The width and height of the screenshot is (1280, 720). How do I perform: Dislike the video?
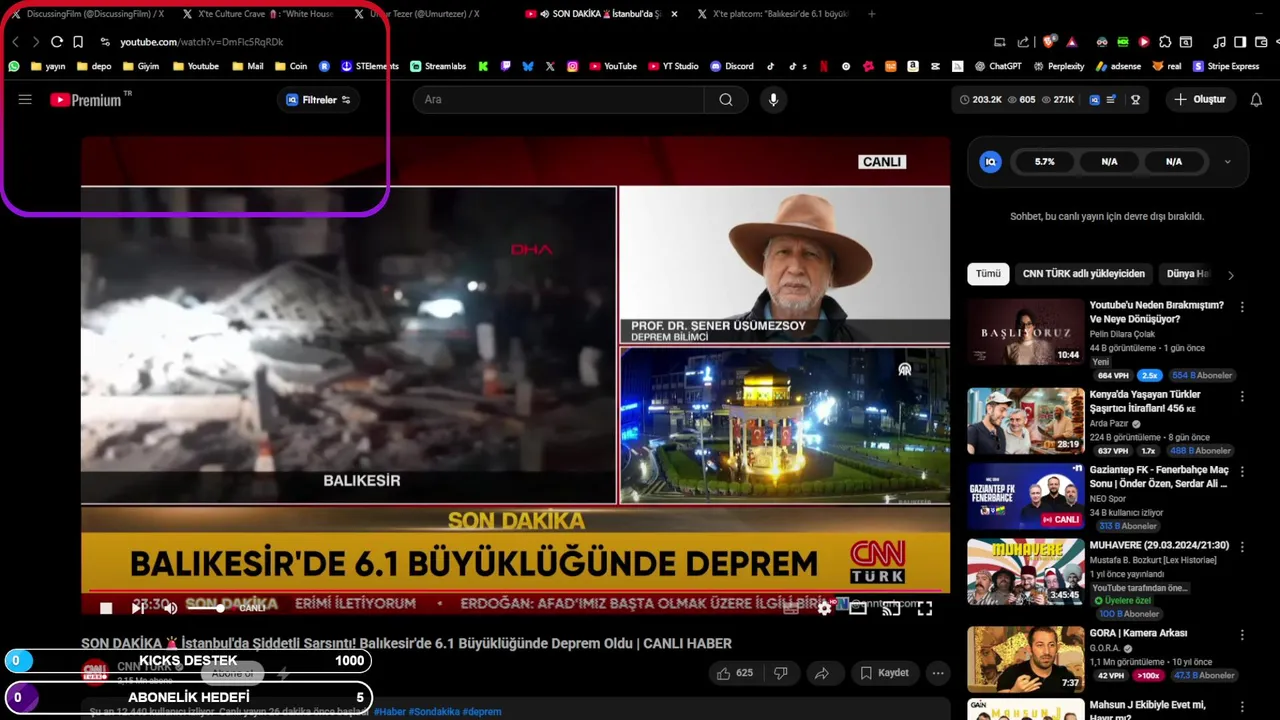click(781, 673)
